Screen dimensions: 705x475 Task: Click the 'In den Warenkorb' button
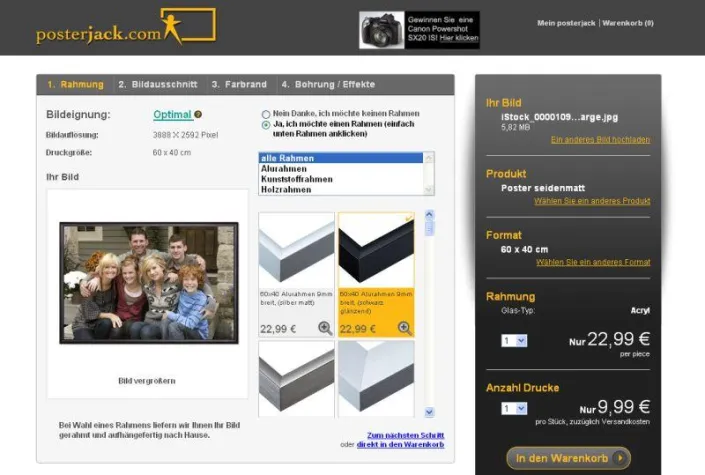click(568, 458)
